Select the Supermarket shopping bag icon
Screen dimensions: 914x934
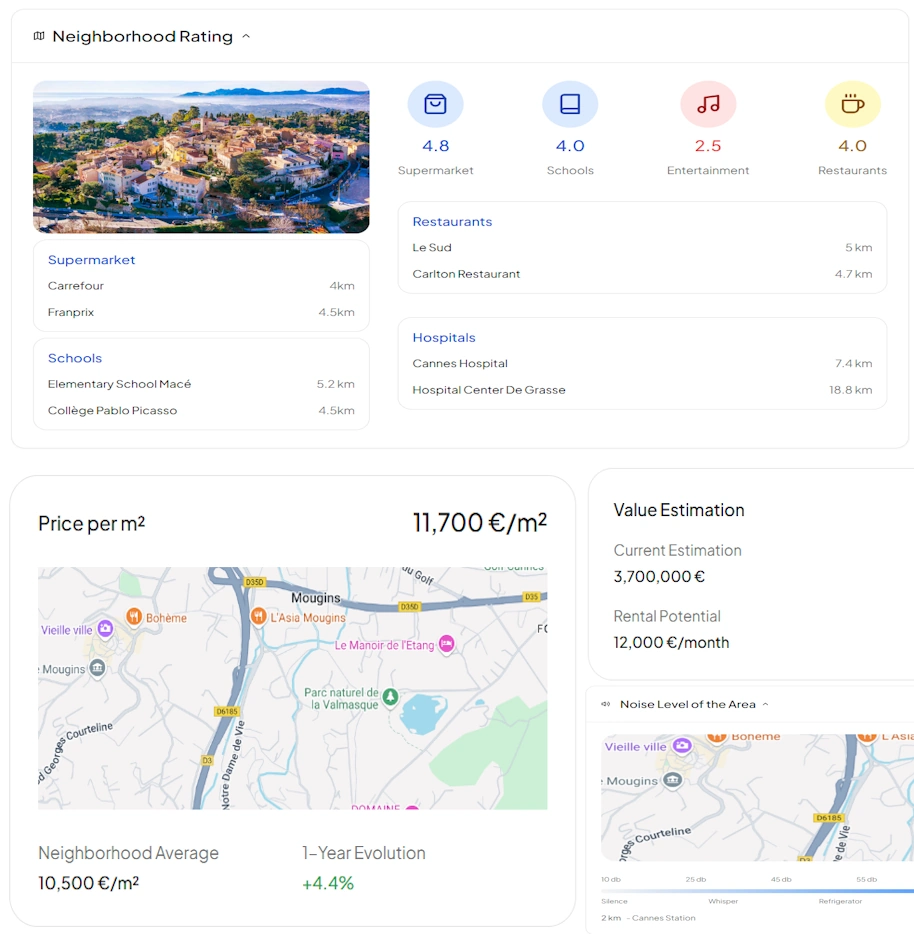(x=436, y=104)
